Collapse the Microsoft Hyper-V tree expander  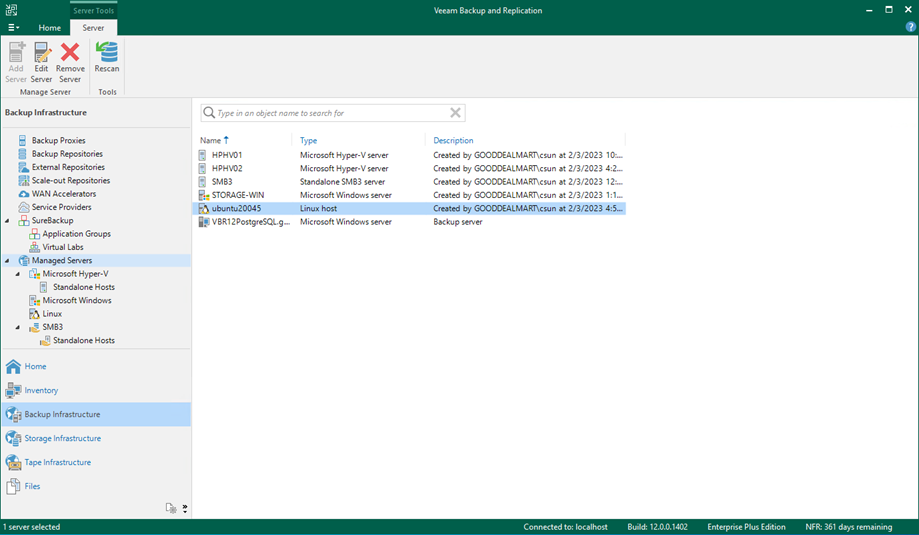click(18, 274)
